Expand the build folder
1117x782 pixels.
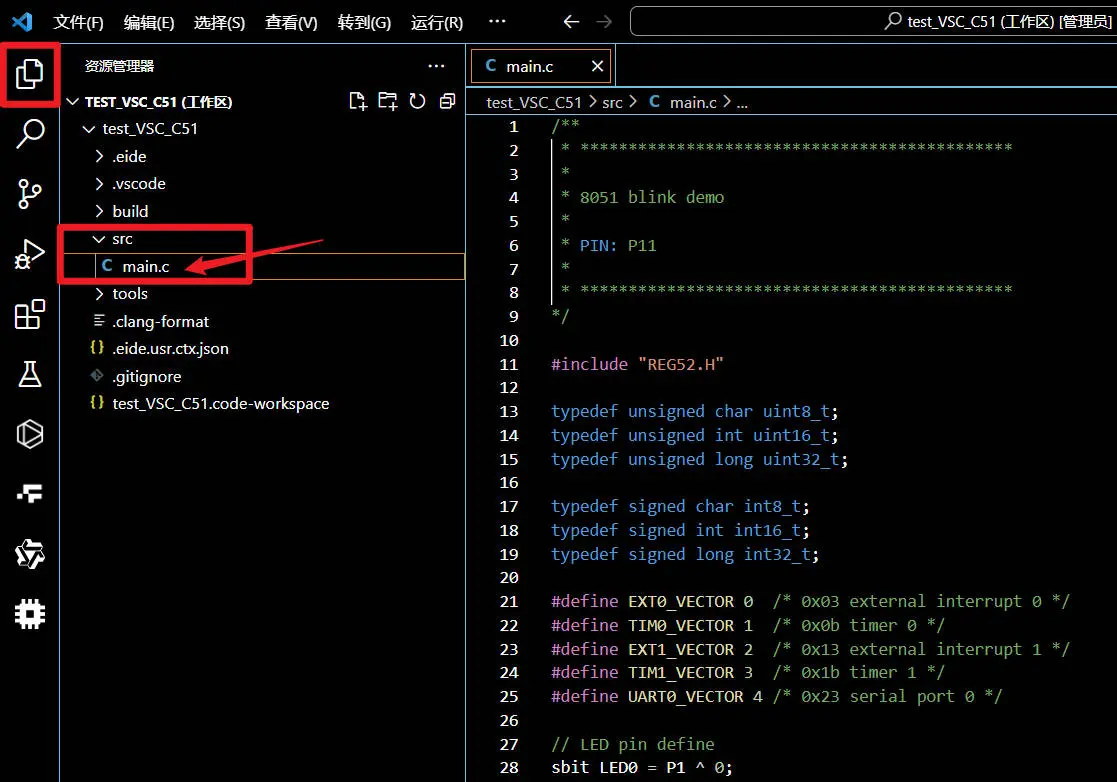[x=130, y=211]
